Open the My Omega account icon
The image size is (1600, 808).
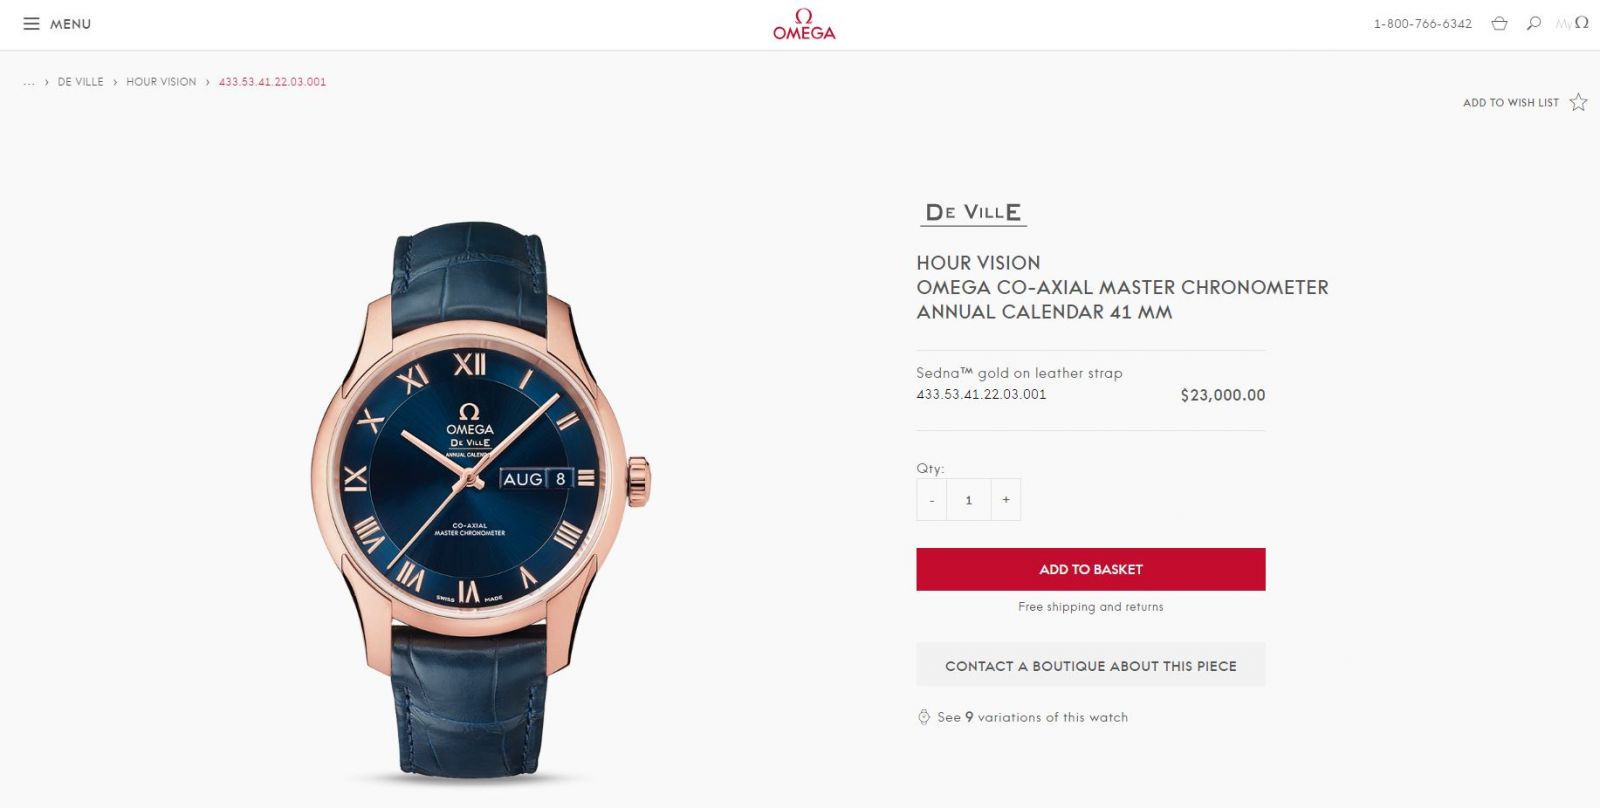pyautogui.click(x=1572, y=23)
